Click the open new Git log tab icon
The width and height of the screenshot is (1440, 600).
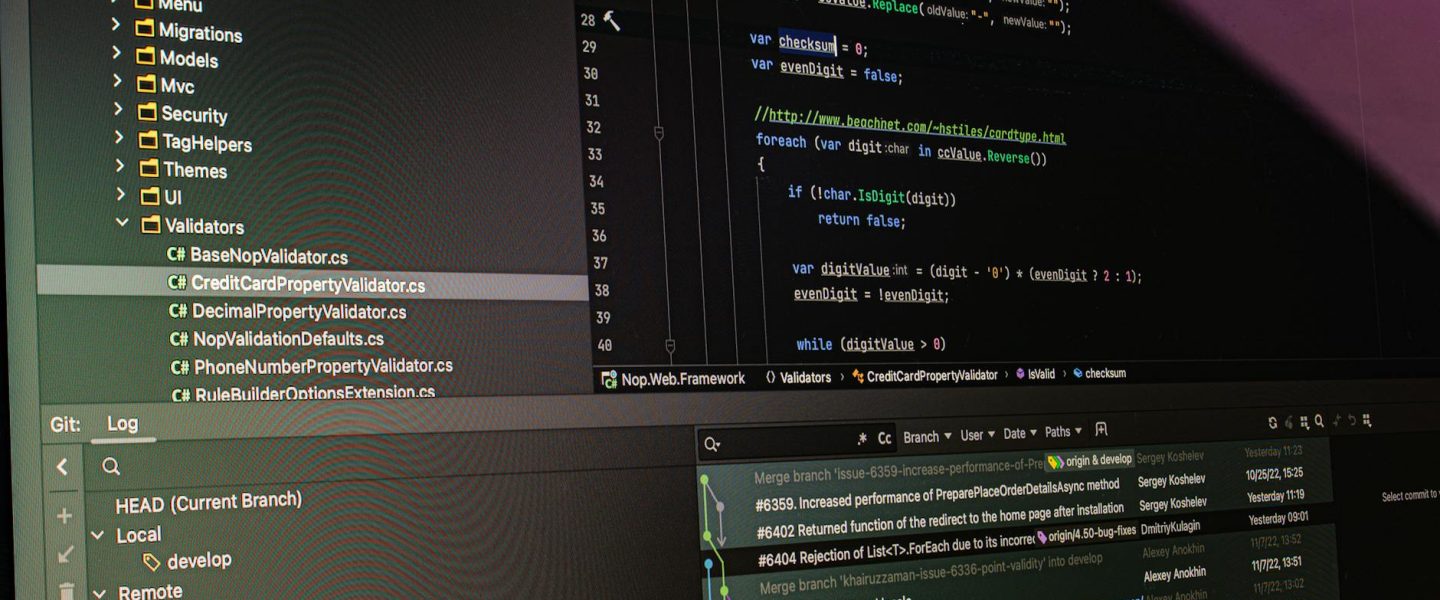click(1101, 430)
